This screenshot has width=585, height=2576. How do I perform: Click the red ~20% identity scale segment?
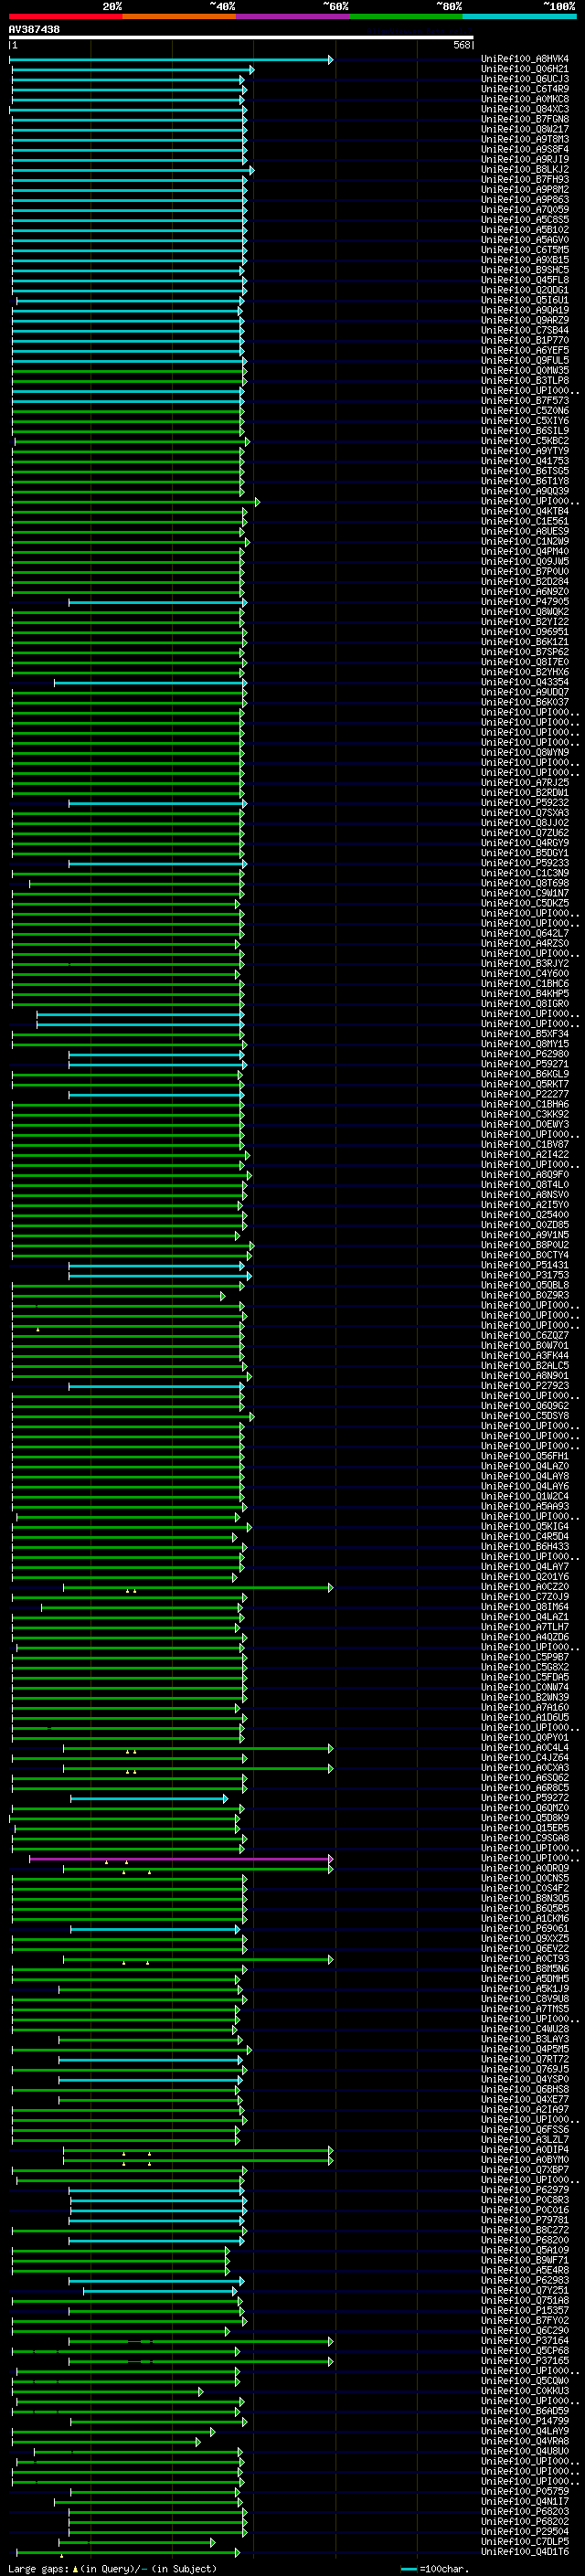click(66, 16)
